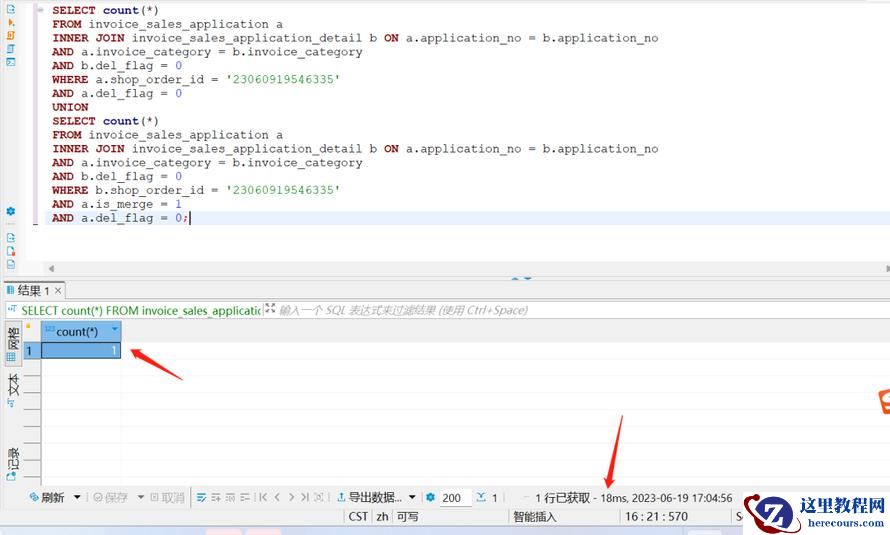Go to the last row of the results
The height and width of the screenshot is (535, 890).
tap(305, 498)
